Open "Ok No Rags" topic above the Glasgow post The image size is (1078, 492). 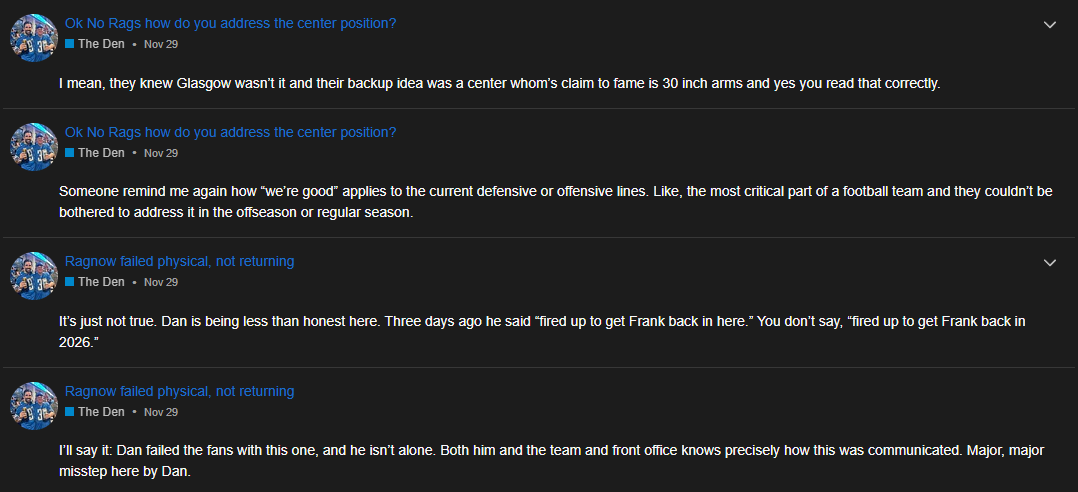coord(230,23)
